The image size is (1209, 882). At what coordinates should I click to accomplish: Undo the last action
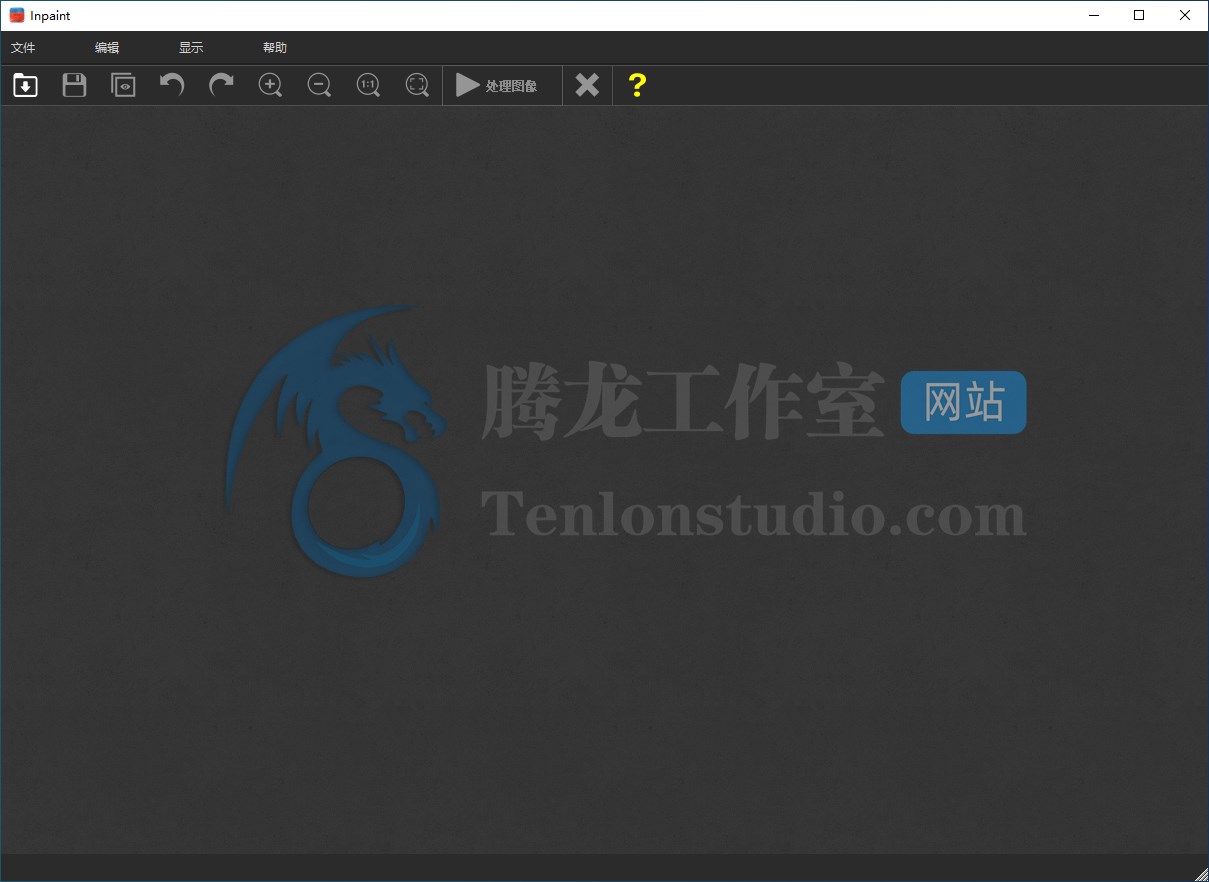tap(172, 85)
